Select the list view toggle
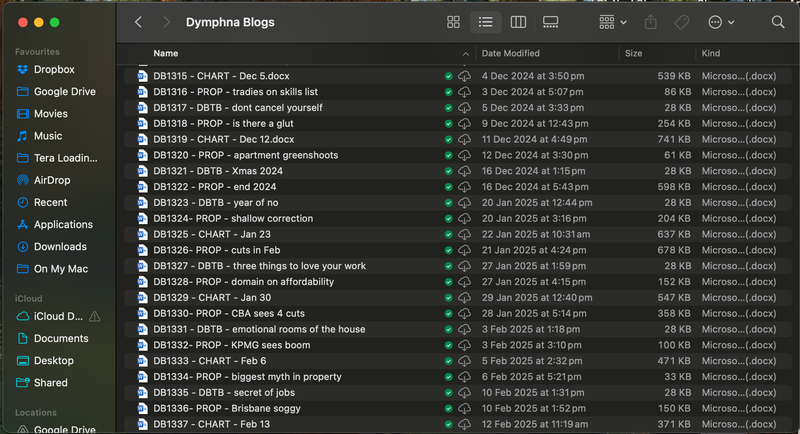 coord(485,22)
